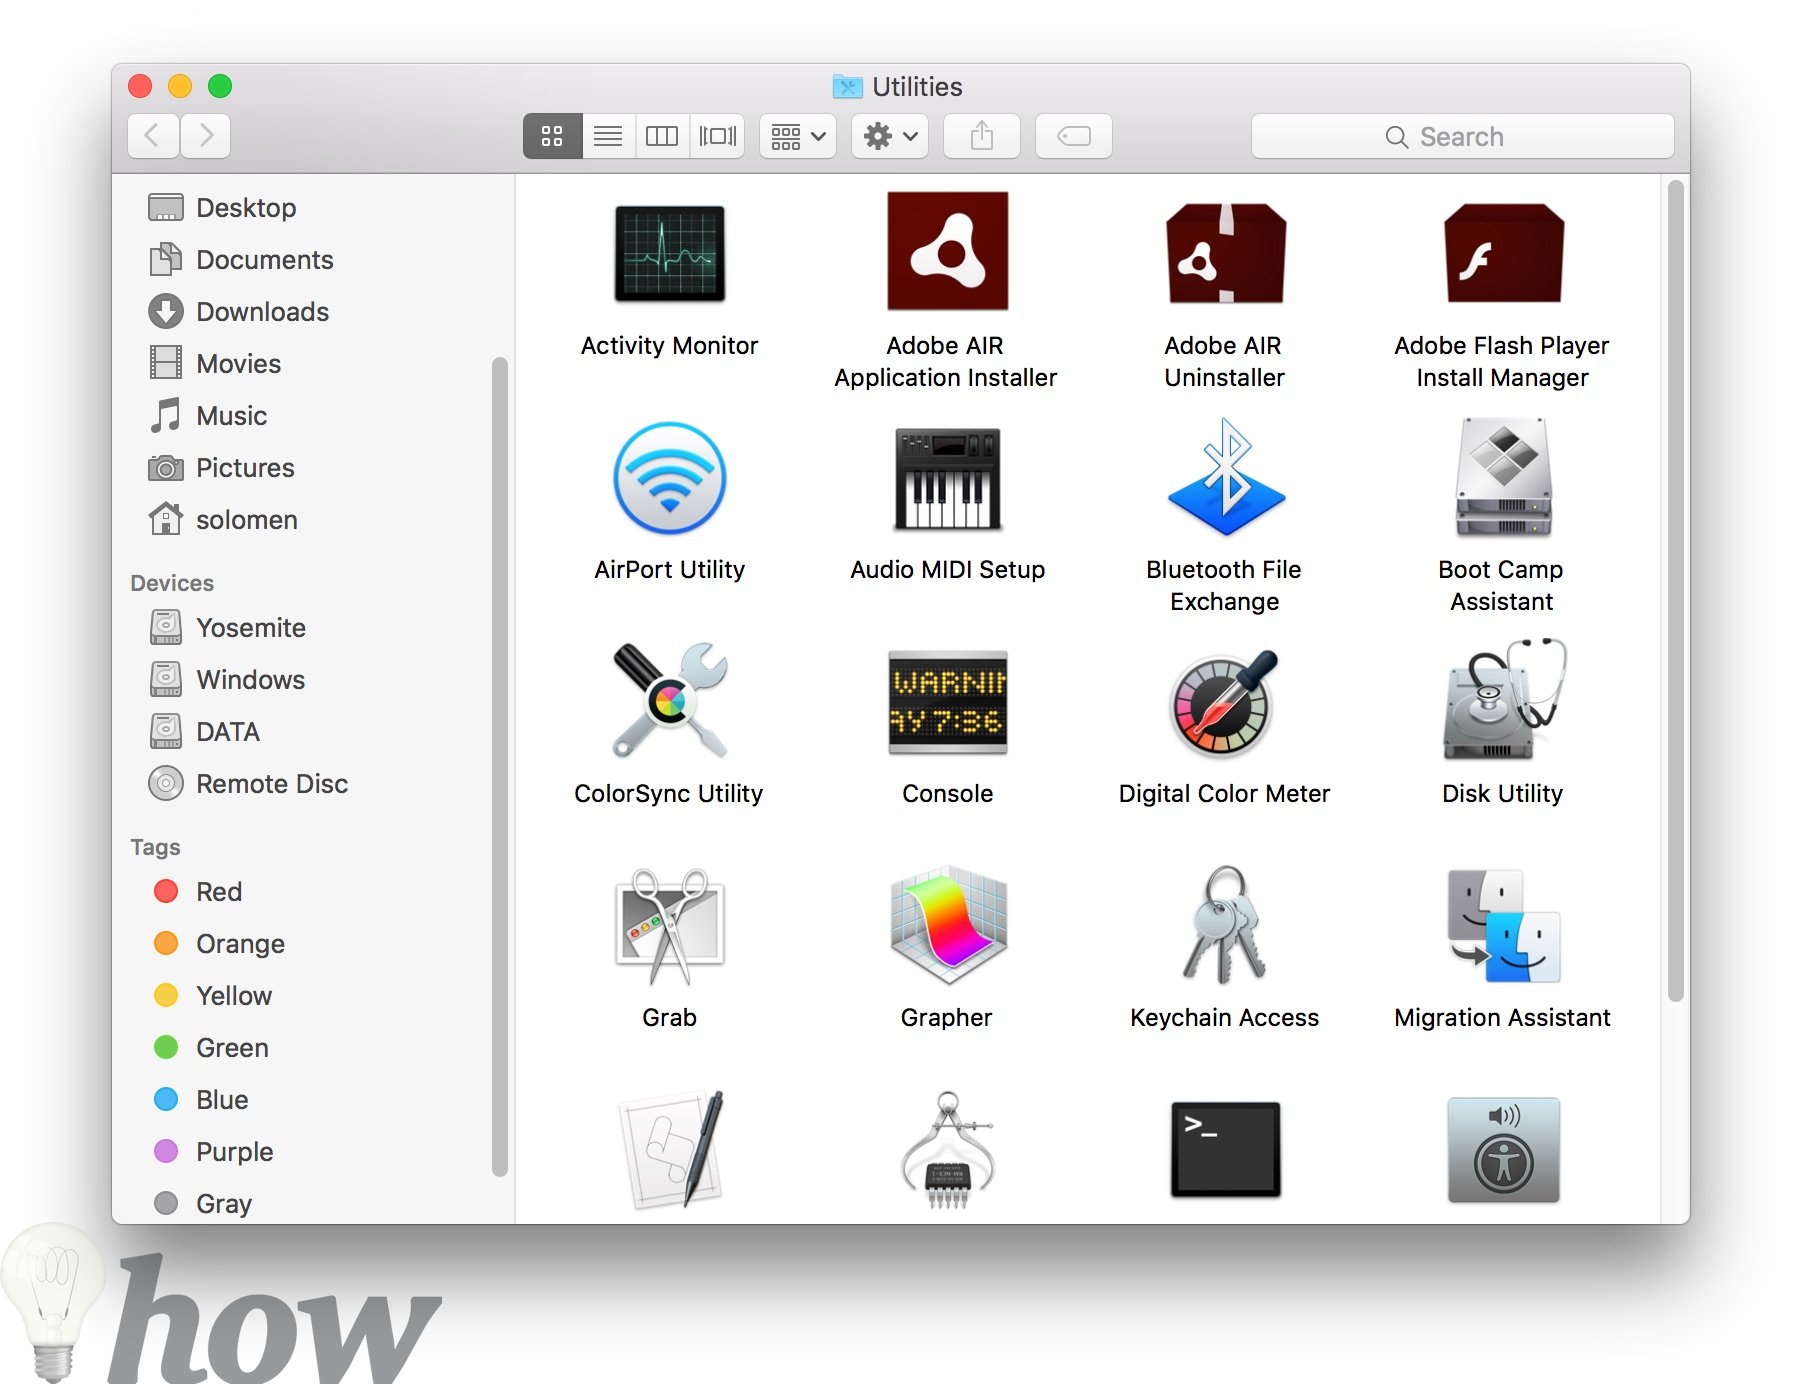
Task: Switch to list view
Action: coord(608,136)
